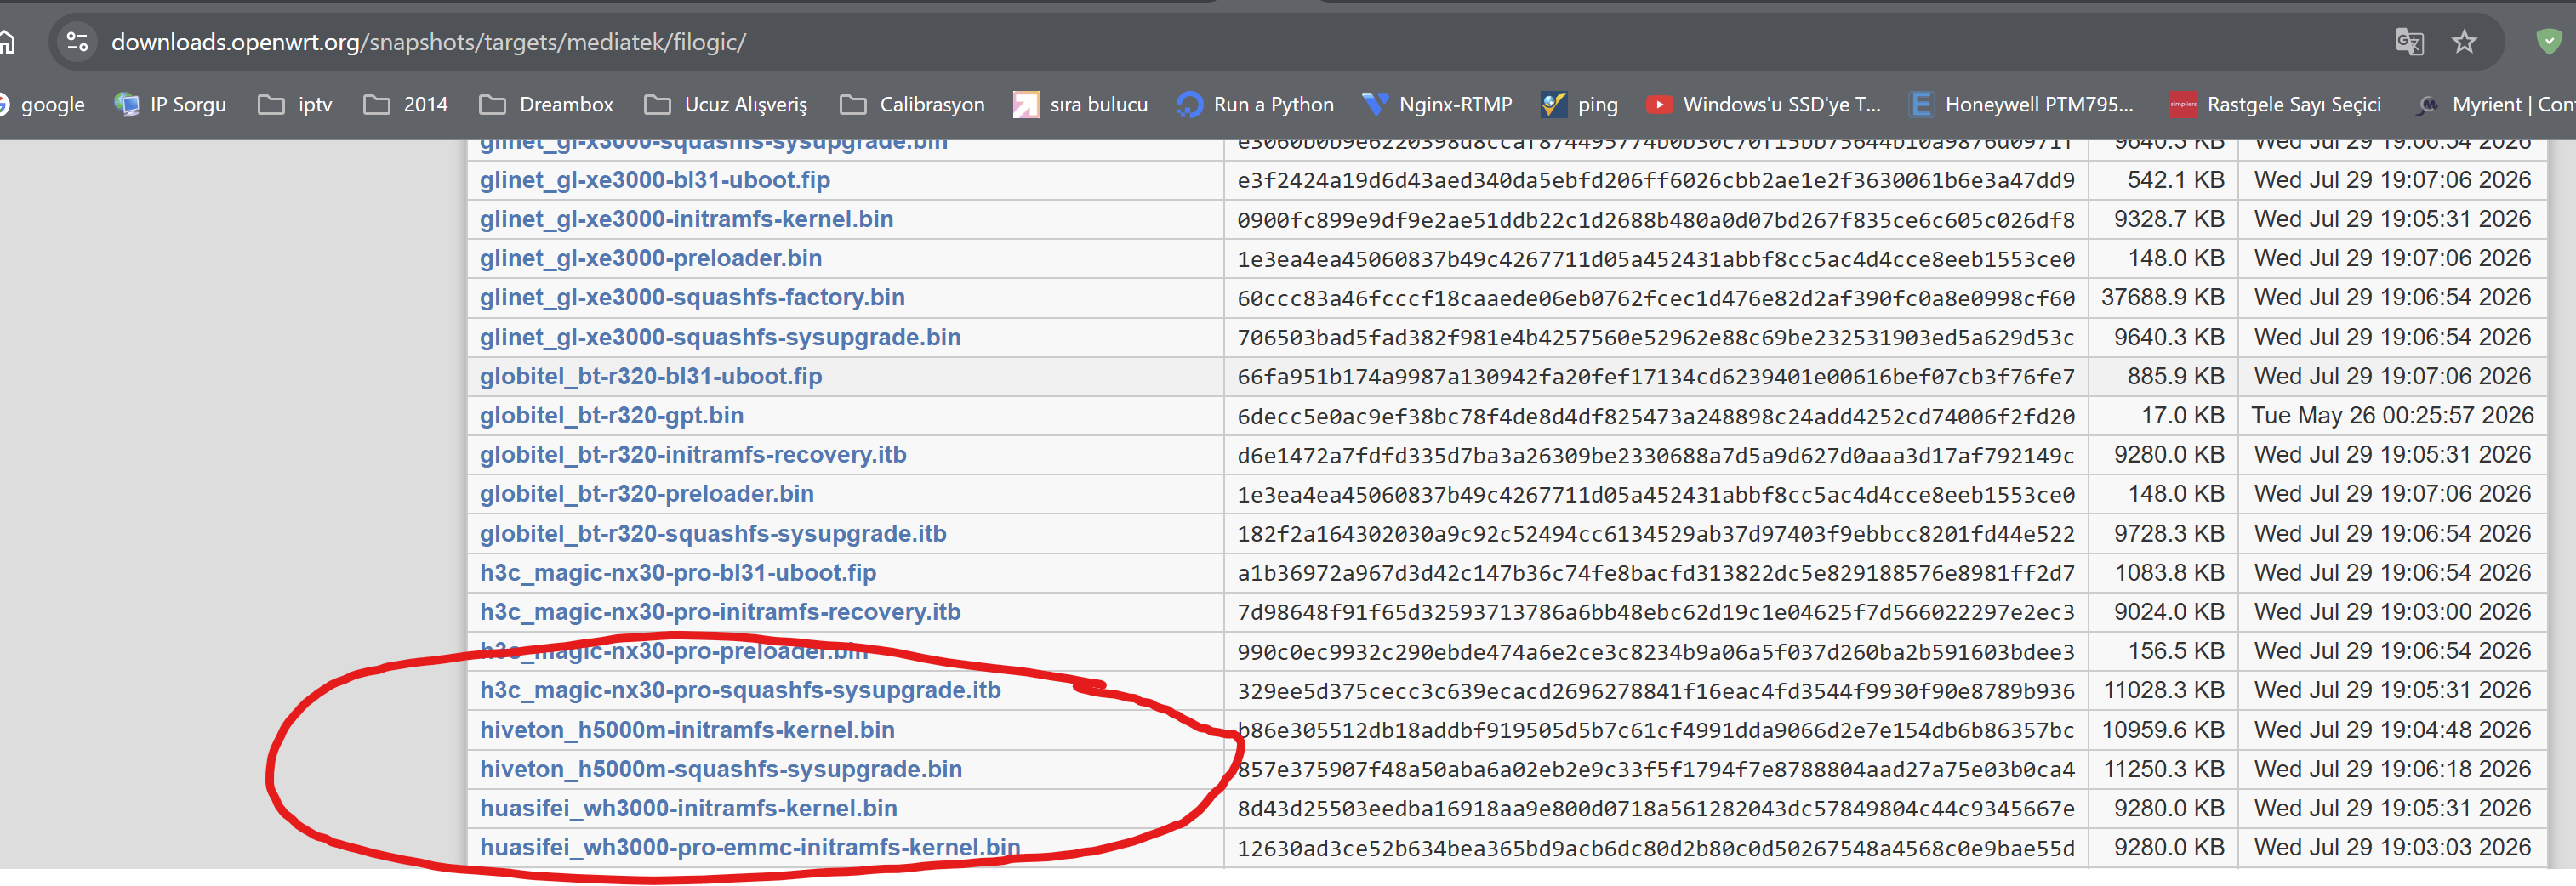
Task: Download glinet_gl-xe3000-initramfs-kernel.bin
Action: (686, 219)
